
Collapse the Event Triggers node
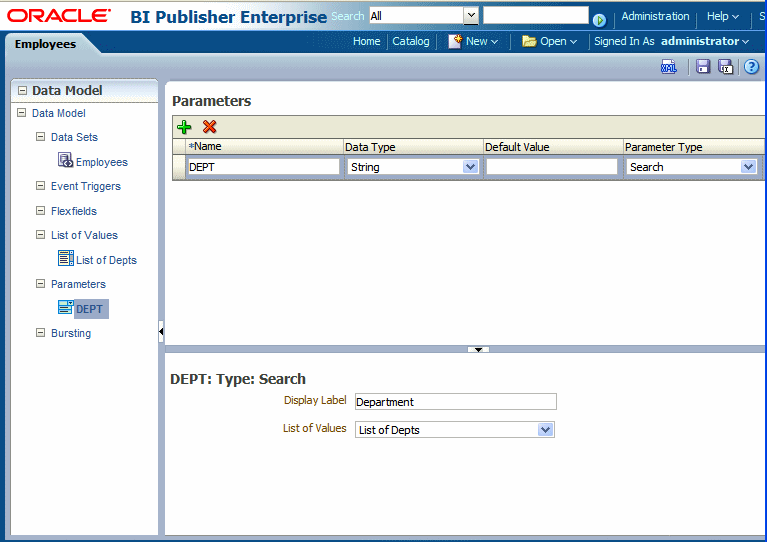tap(41, 185)
